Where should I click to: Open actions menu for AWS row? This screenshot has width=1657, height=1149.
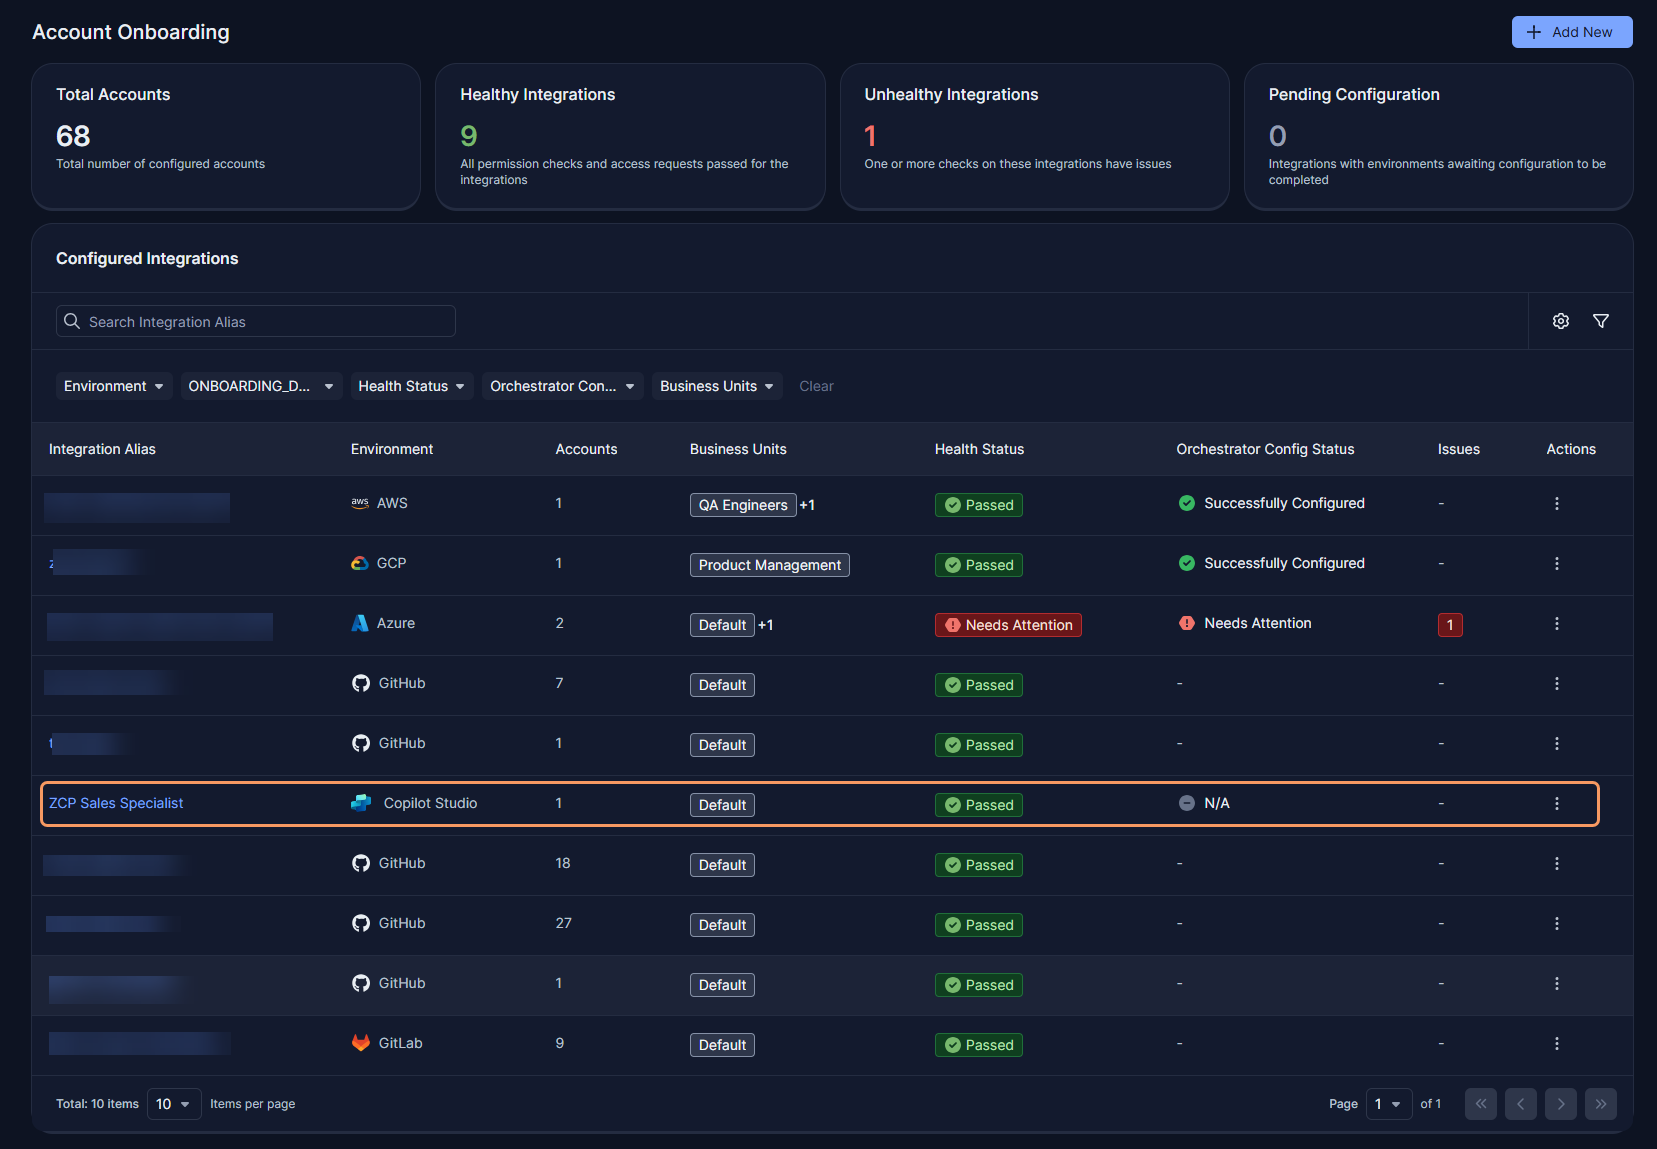pos(1556,504)
